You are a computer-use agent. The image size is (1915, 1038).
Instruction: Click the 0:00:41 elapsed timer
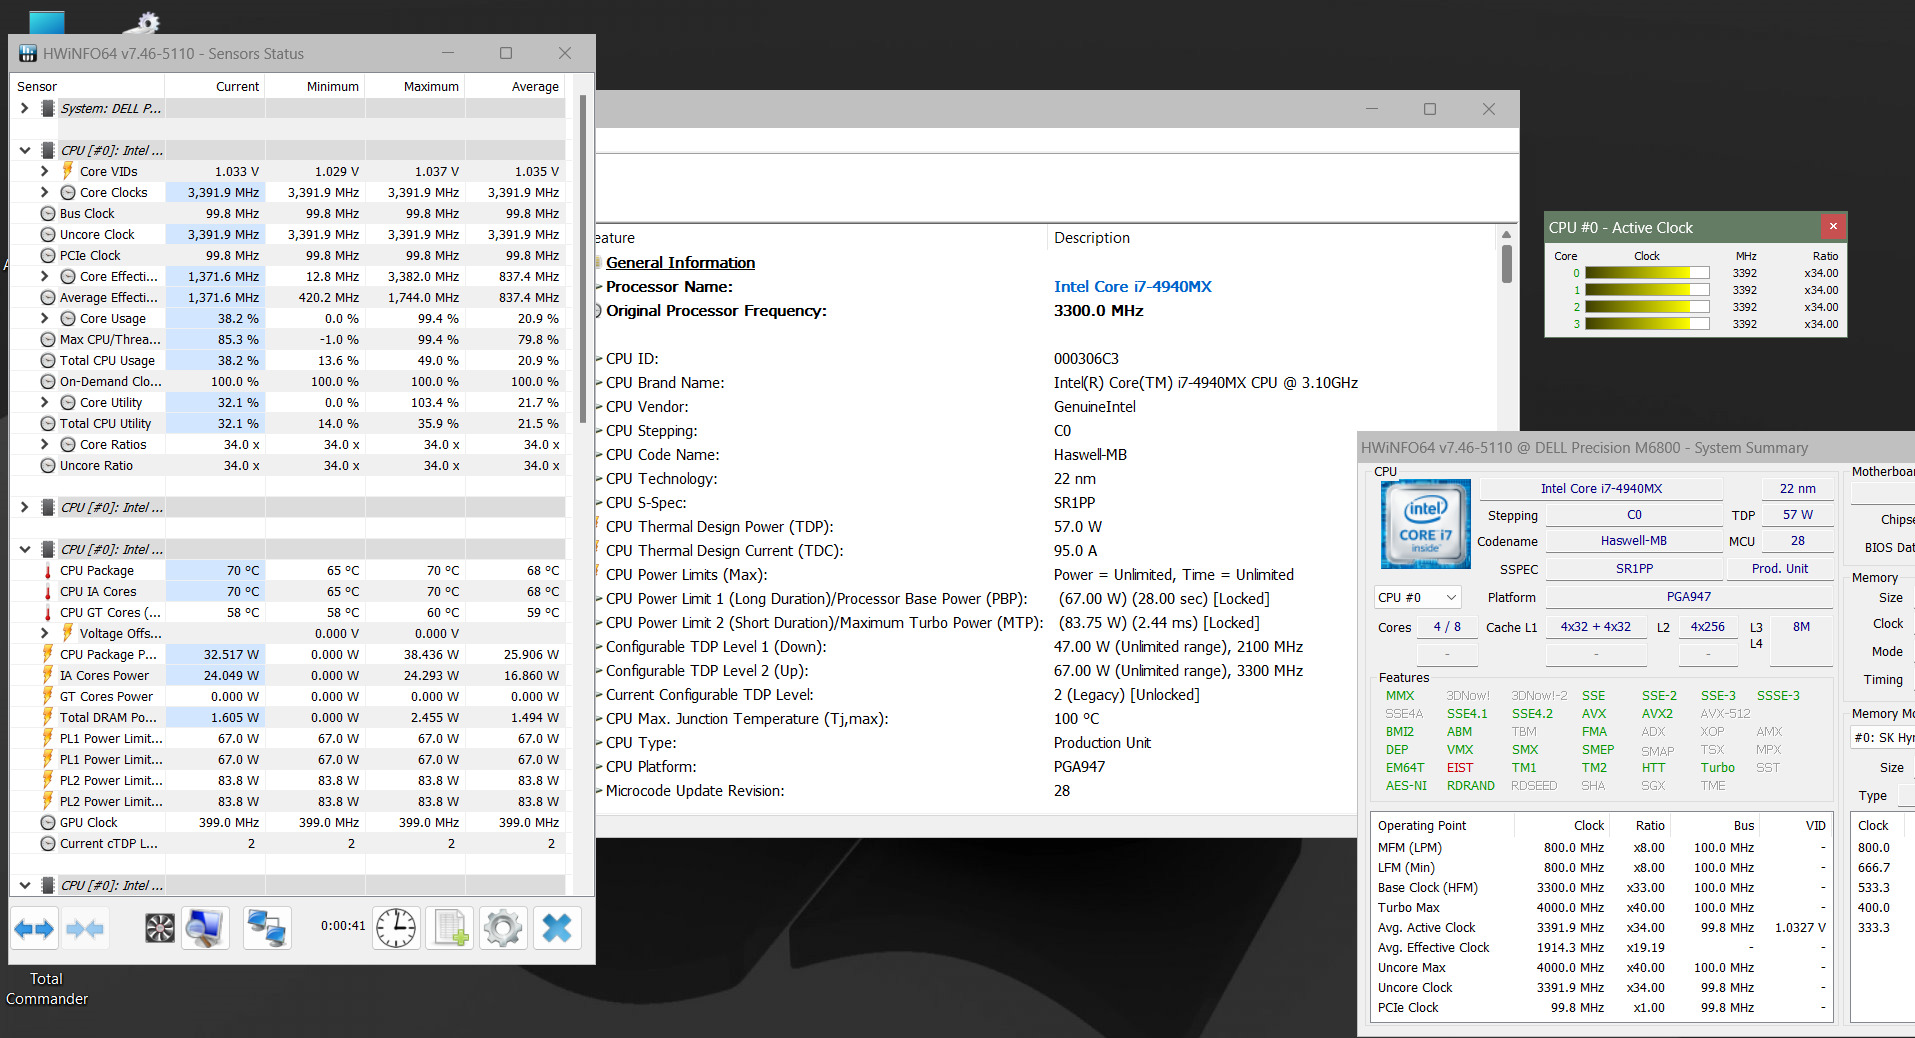click(343, 926)
